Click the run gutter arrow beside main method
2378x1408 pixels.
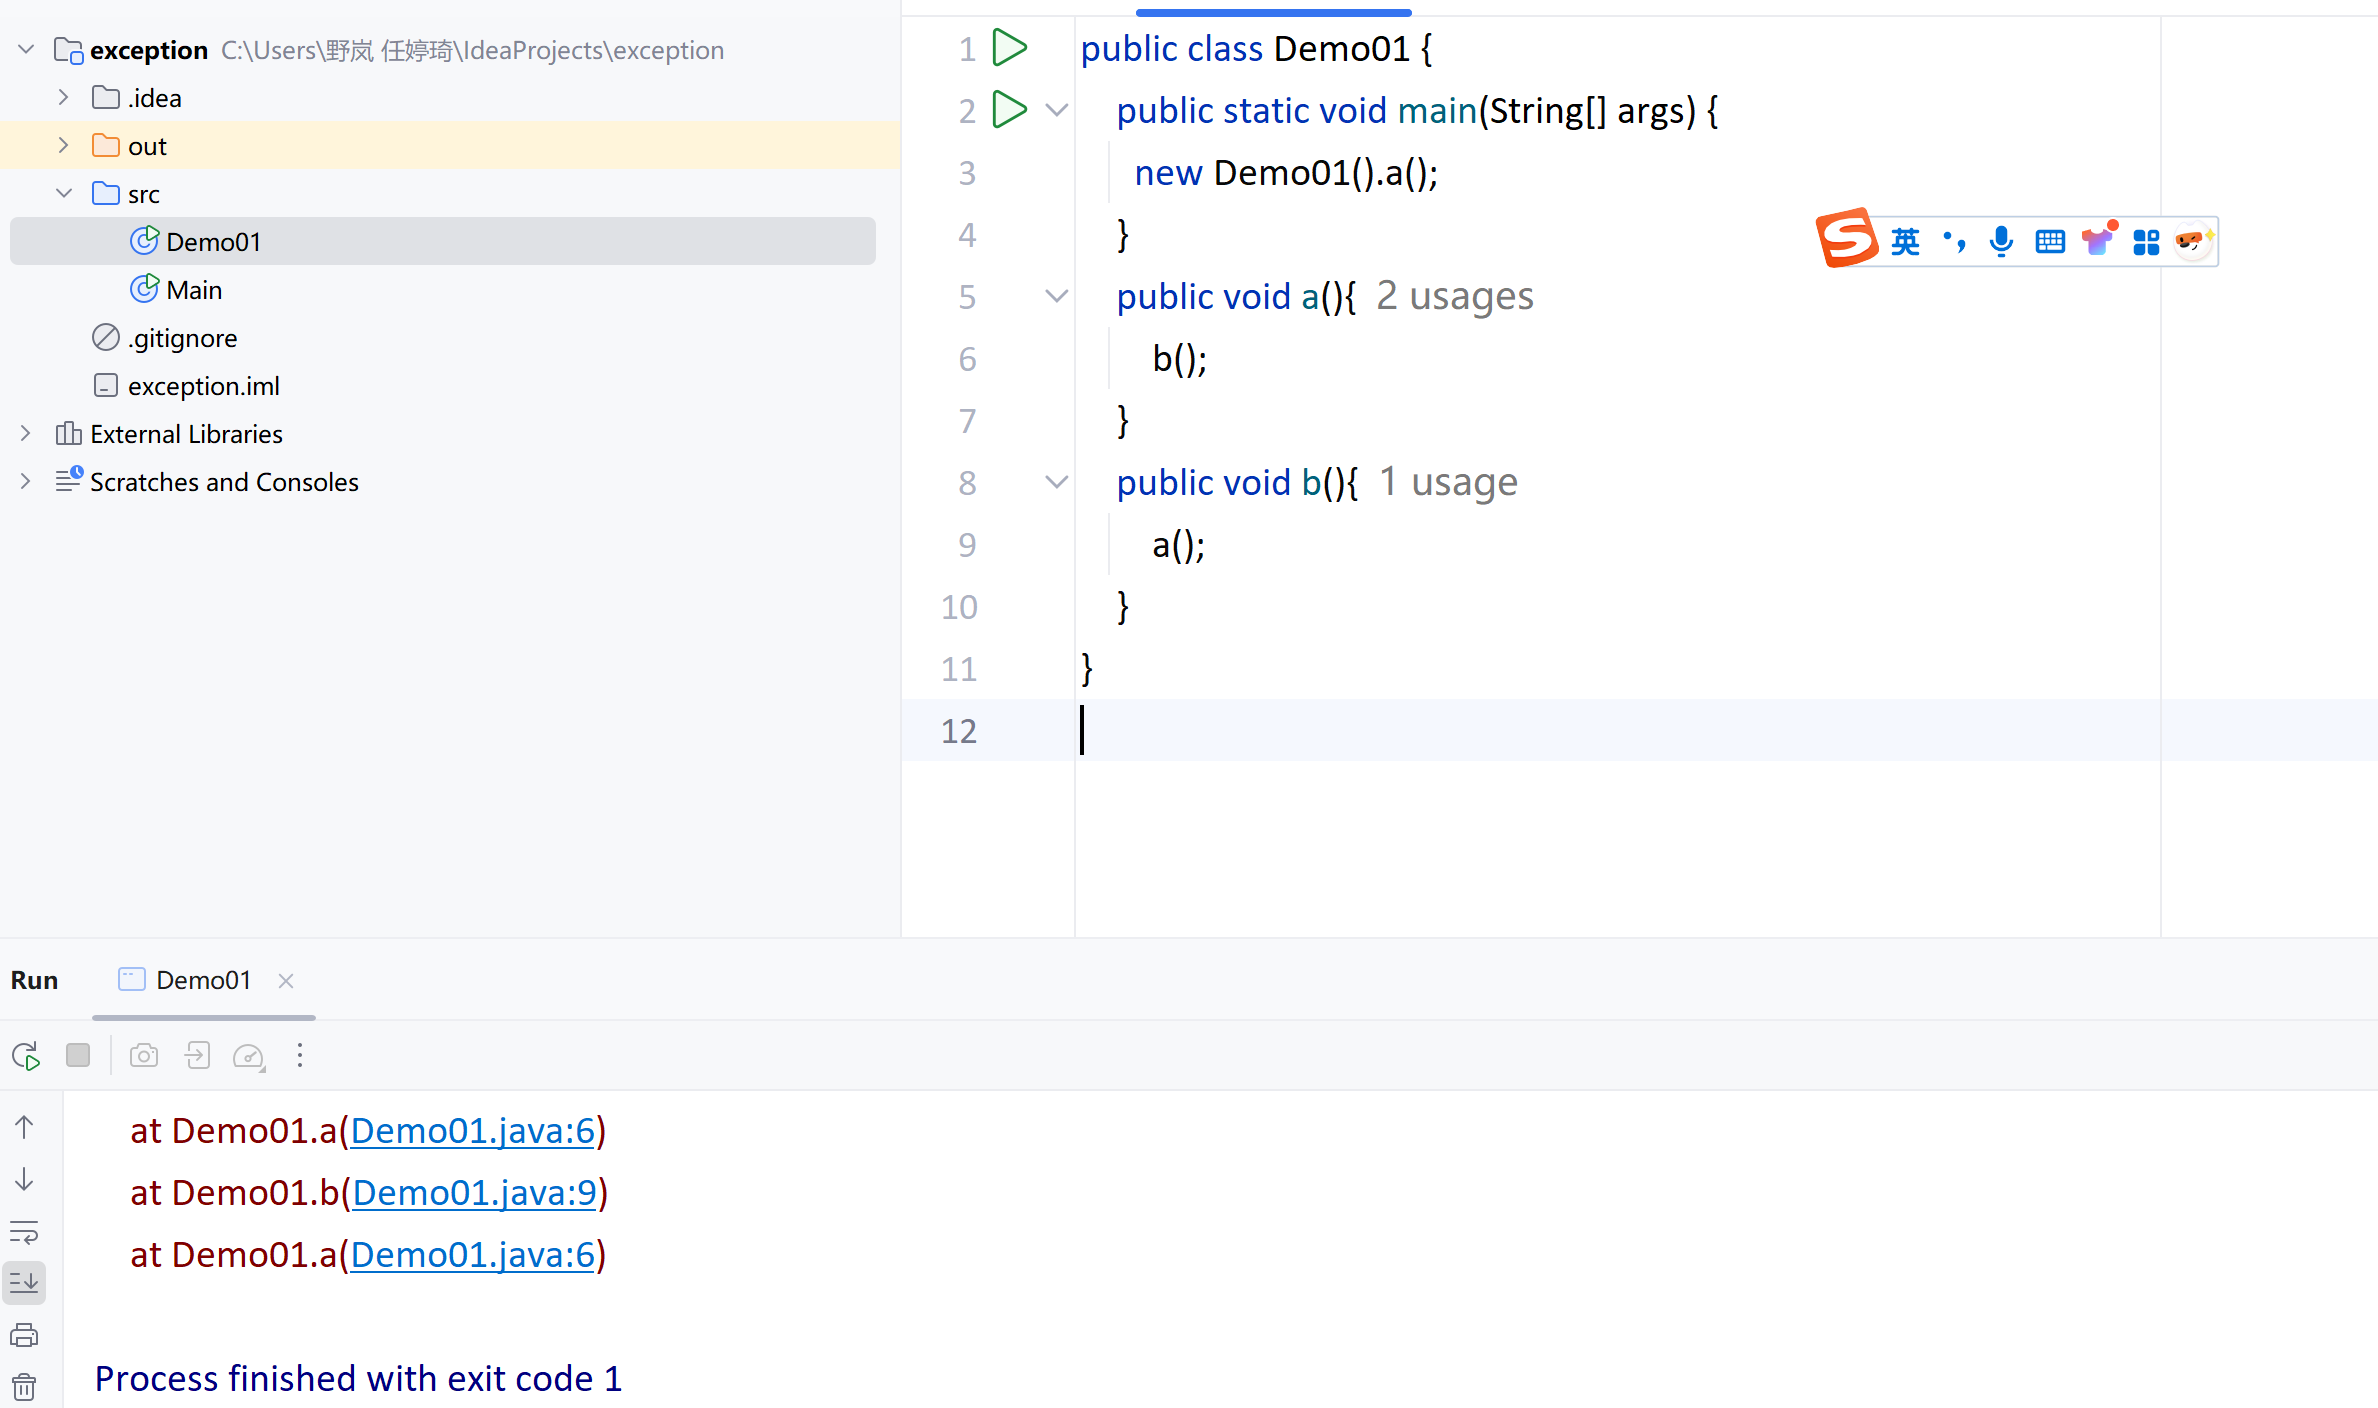pyautogui.click(x=1009, y=110)
